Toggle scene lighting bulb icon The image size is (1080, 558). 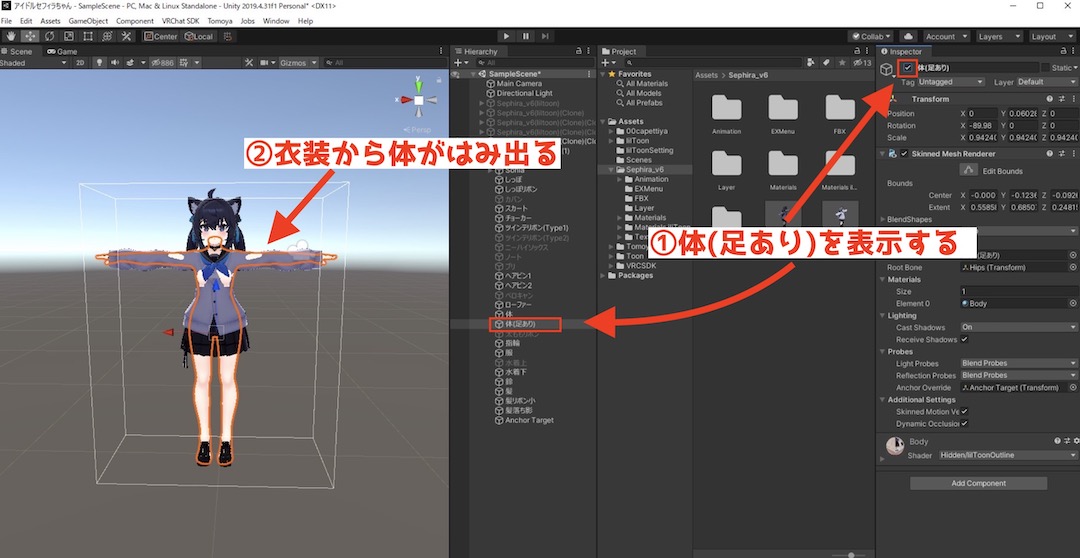click(x=100, y=63)
